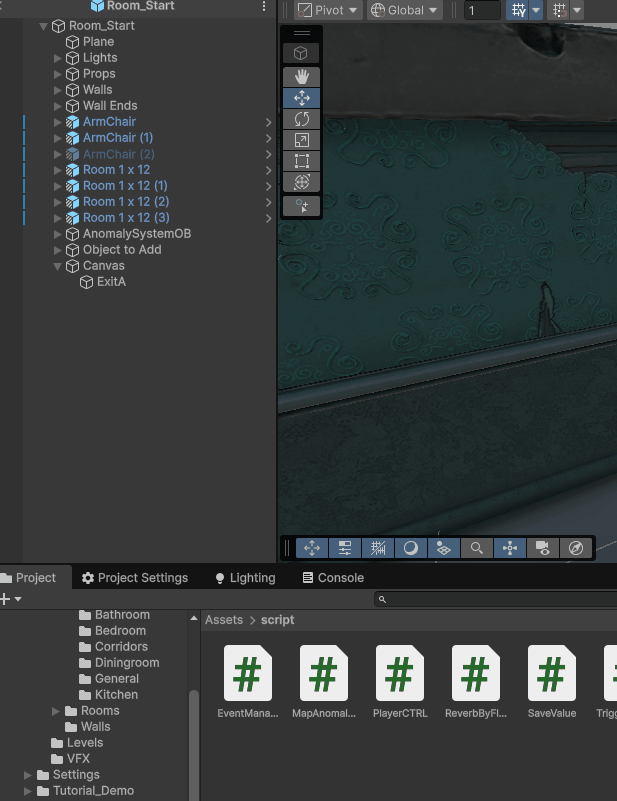Open the Global coordinate dropdown
The width and height of the screenshot is (617, 801).
404,11
